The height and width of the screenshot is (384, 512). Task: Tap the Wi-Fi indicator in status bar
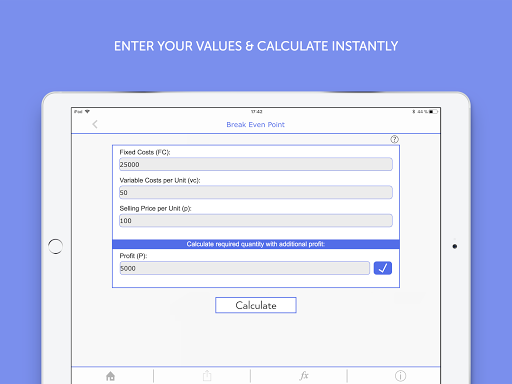coord(87,112)
